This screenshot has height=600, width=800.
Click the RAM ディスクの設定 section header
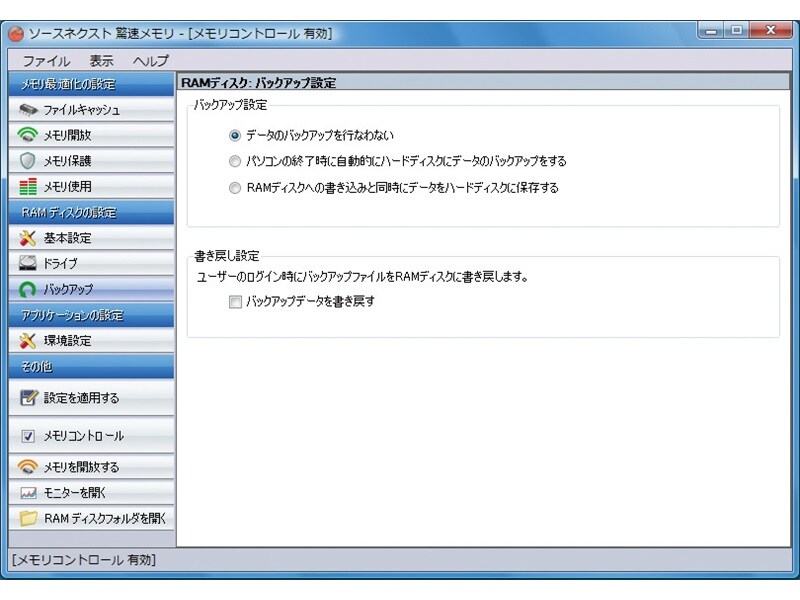[x=91, y=212]
